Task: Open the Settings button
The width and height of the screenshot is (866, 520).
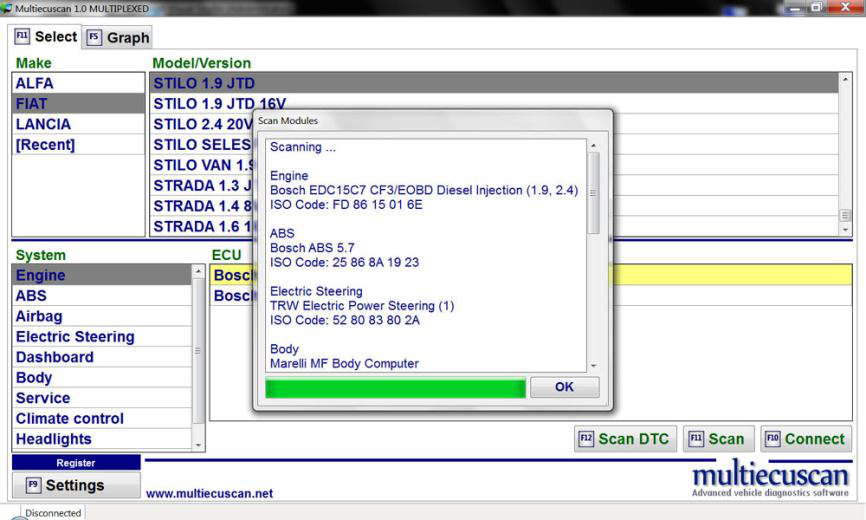Action: (x=76, y=485)
